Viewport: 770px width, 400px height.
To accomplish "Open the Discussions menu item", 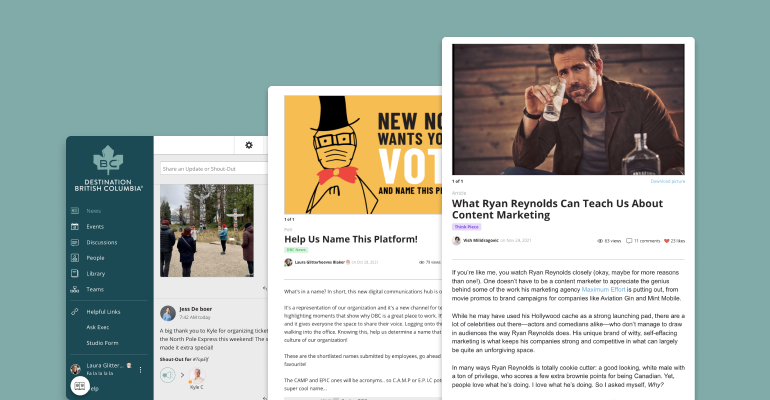I will [x=102, y=242].
